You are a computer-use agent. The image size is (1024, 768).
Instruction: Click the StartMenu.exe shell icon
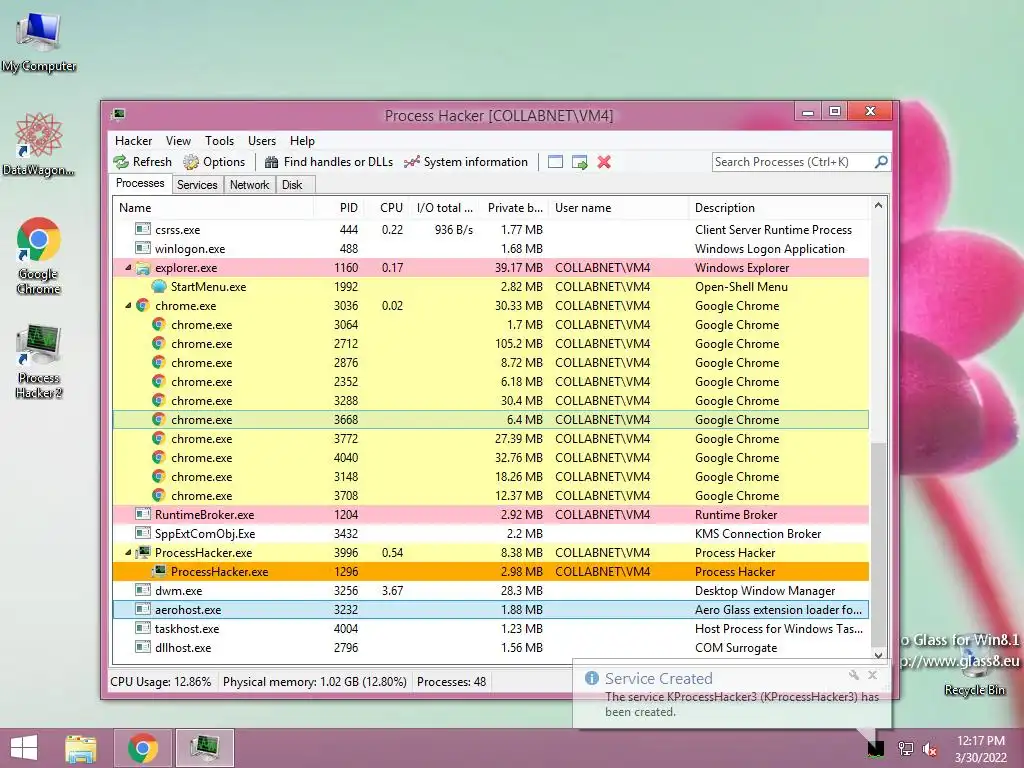(x=159, y=287)
